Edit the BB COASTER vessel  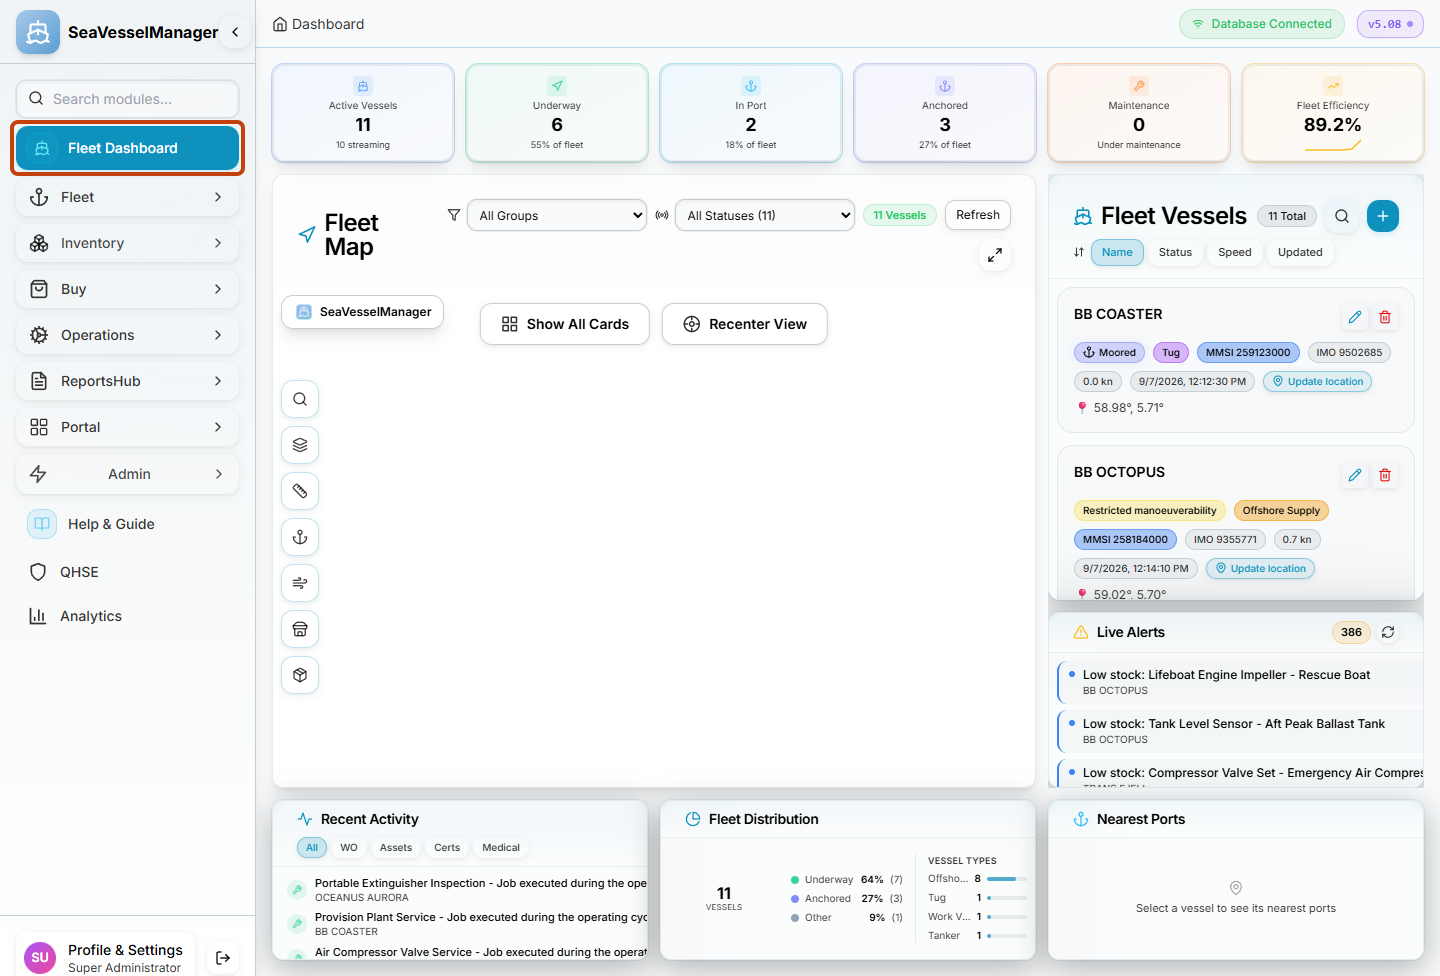click(1355, 317)
